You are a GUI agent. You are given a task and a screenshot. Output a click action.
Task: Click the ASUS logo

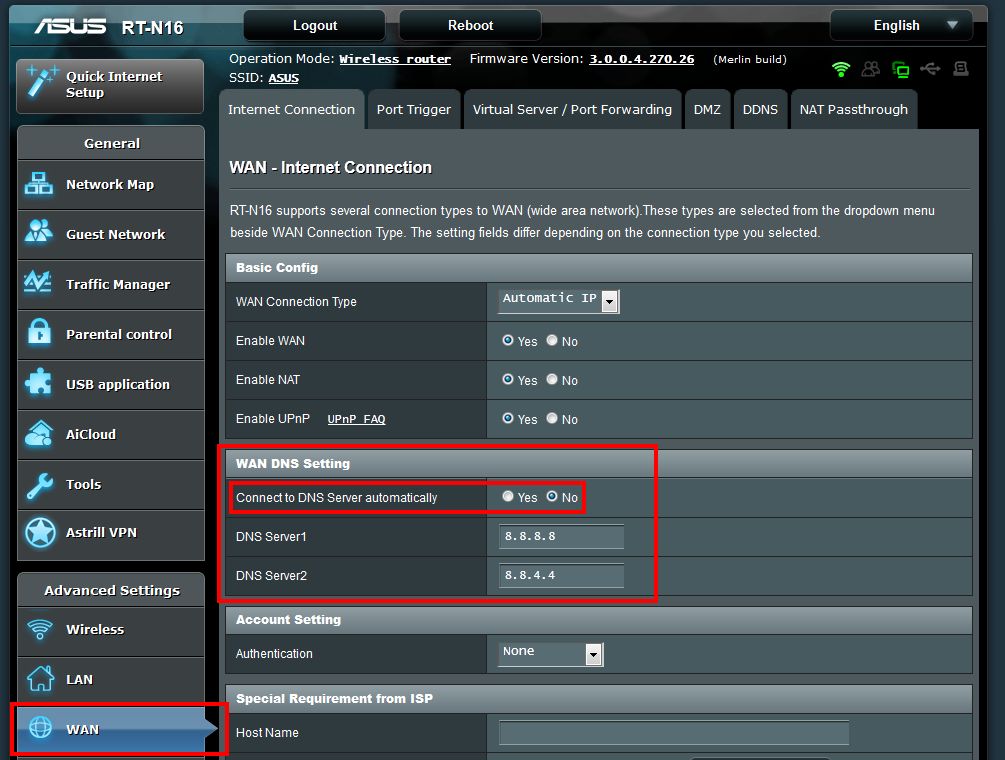(x=71, y=26)
